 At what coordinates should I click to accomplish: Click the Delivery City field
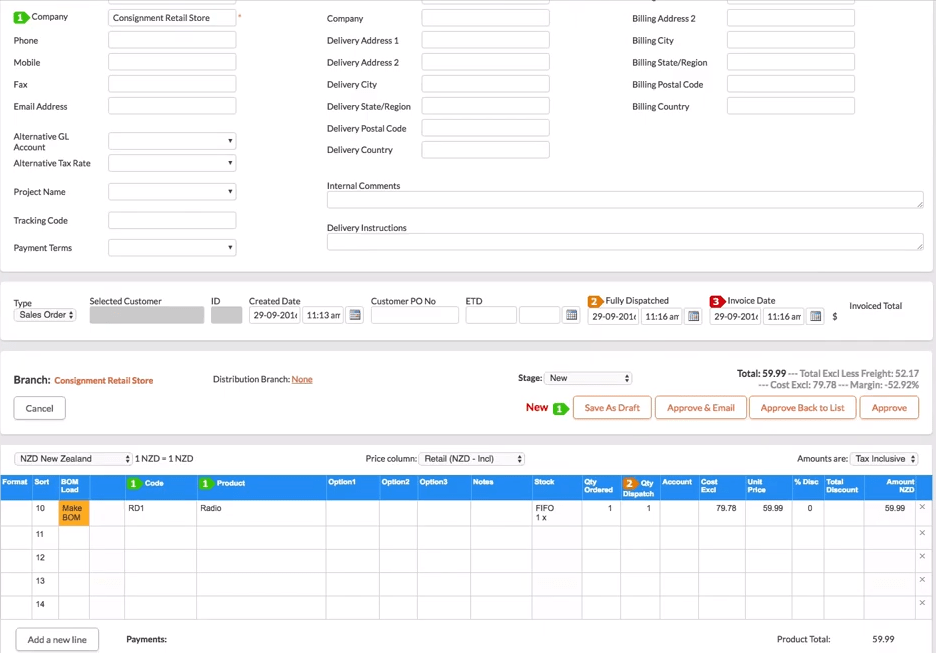click(x=485, y=84)
